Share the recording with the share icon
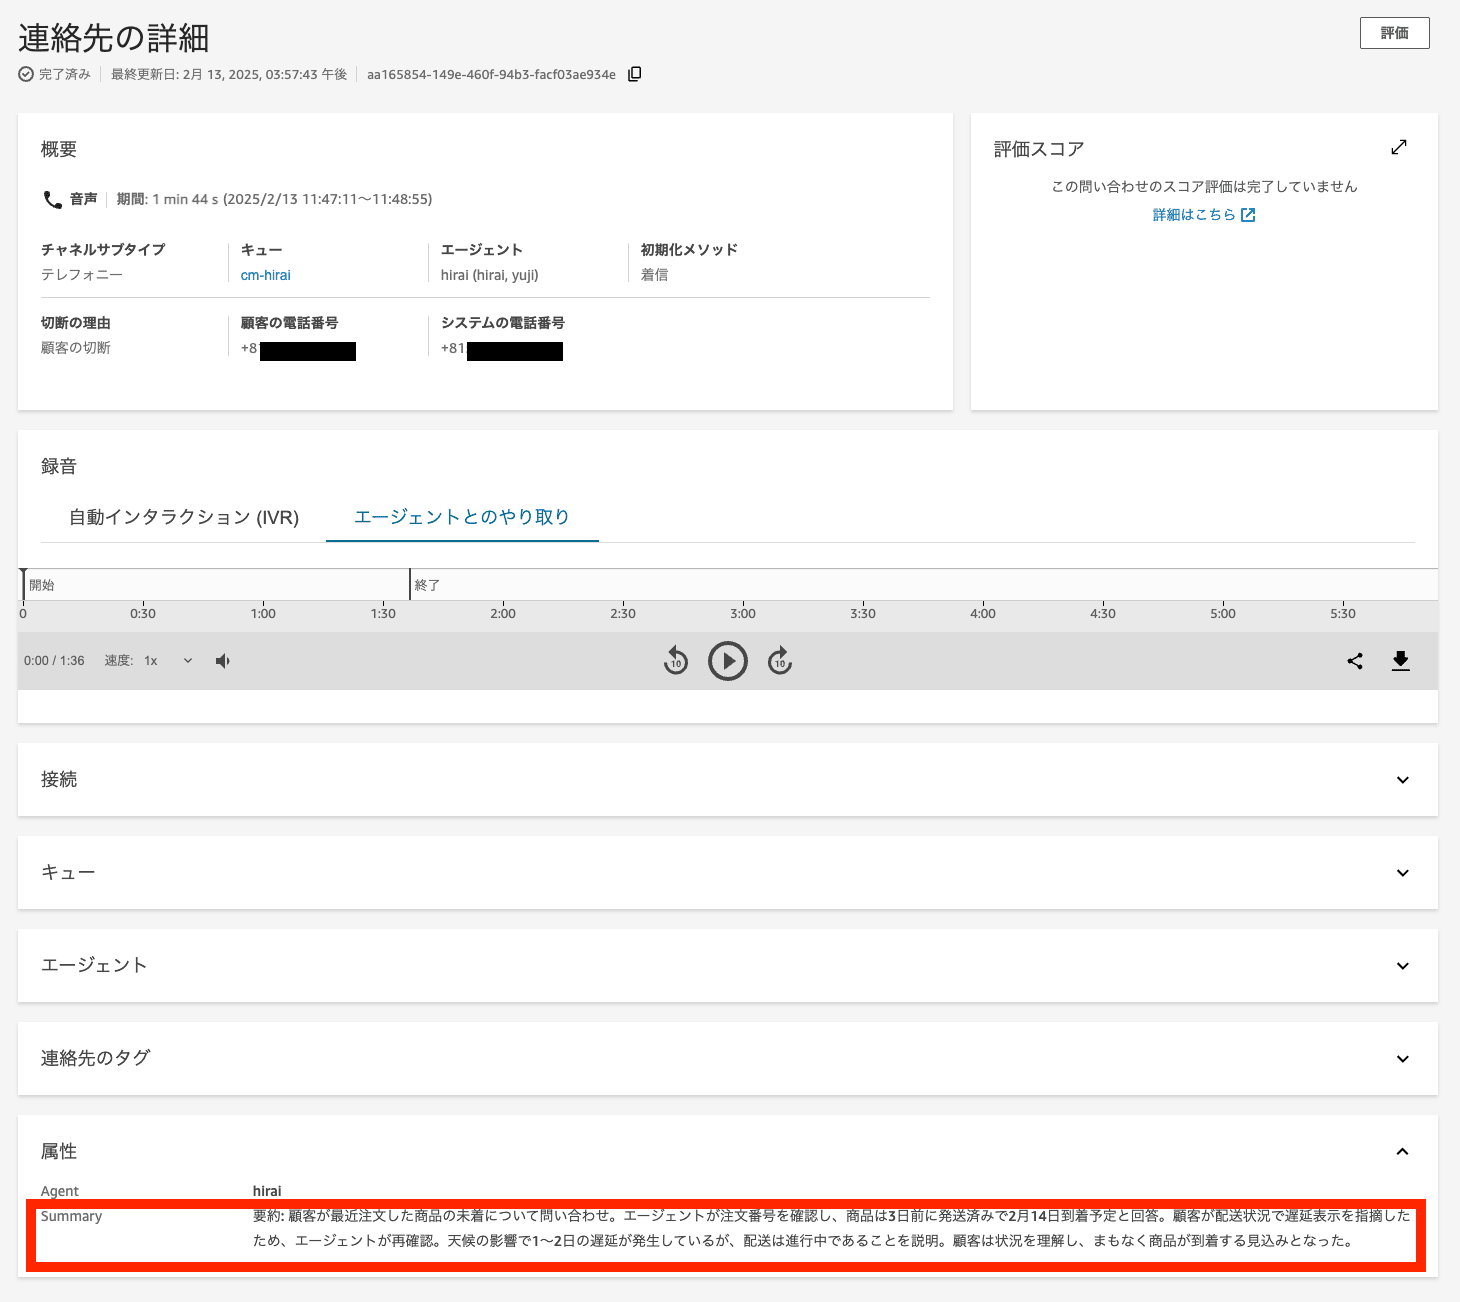 coord(1355,661)
